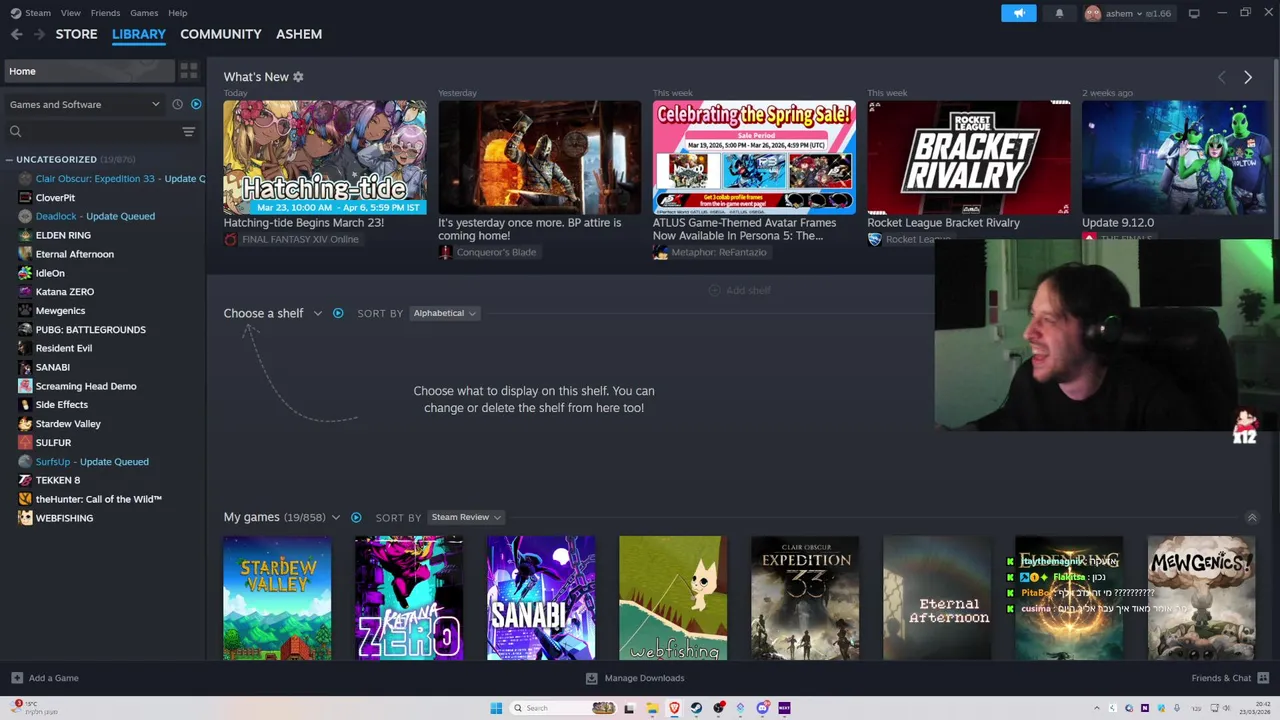This screenshot has height=720, width=1280.
Task: Open Katana ZERO game cover
Action: pyautogui.click(x=409, y=598)
